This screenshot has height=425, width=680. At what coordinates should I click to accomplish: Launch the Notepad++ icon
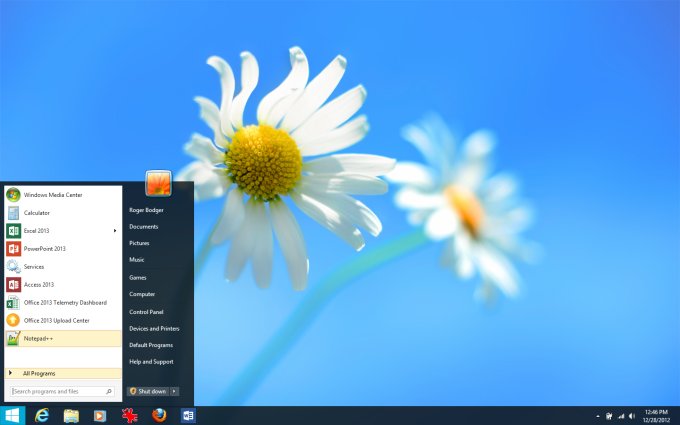(x=13, y=338)
